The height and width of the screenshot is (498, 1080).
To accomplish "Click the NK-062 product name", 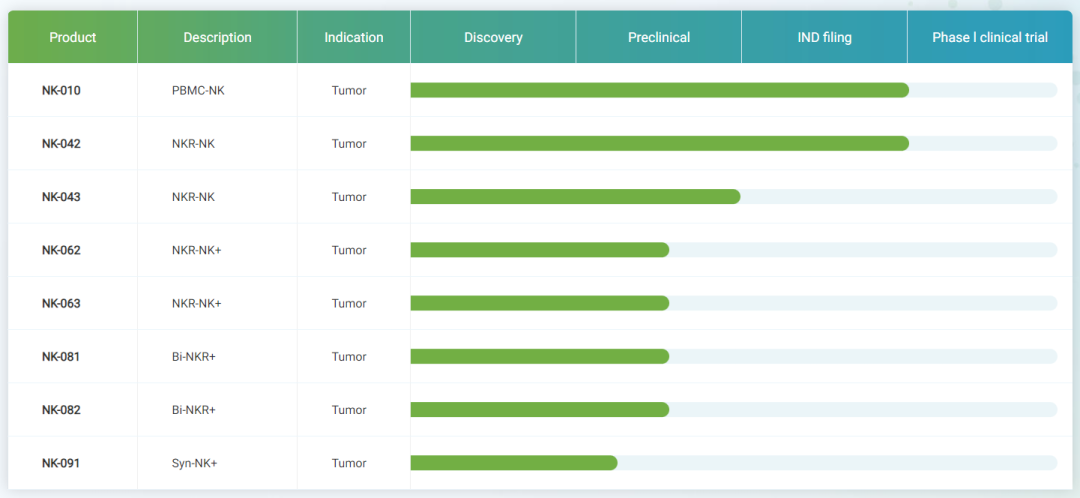I will (61, 250).
